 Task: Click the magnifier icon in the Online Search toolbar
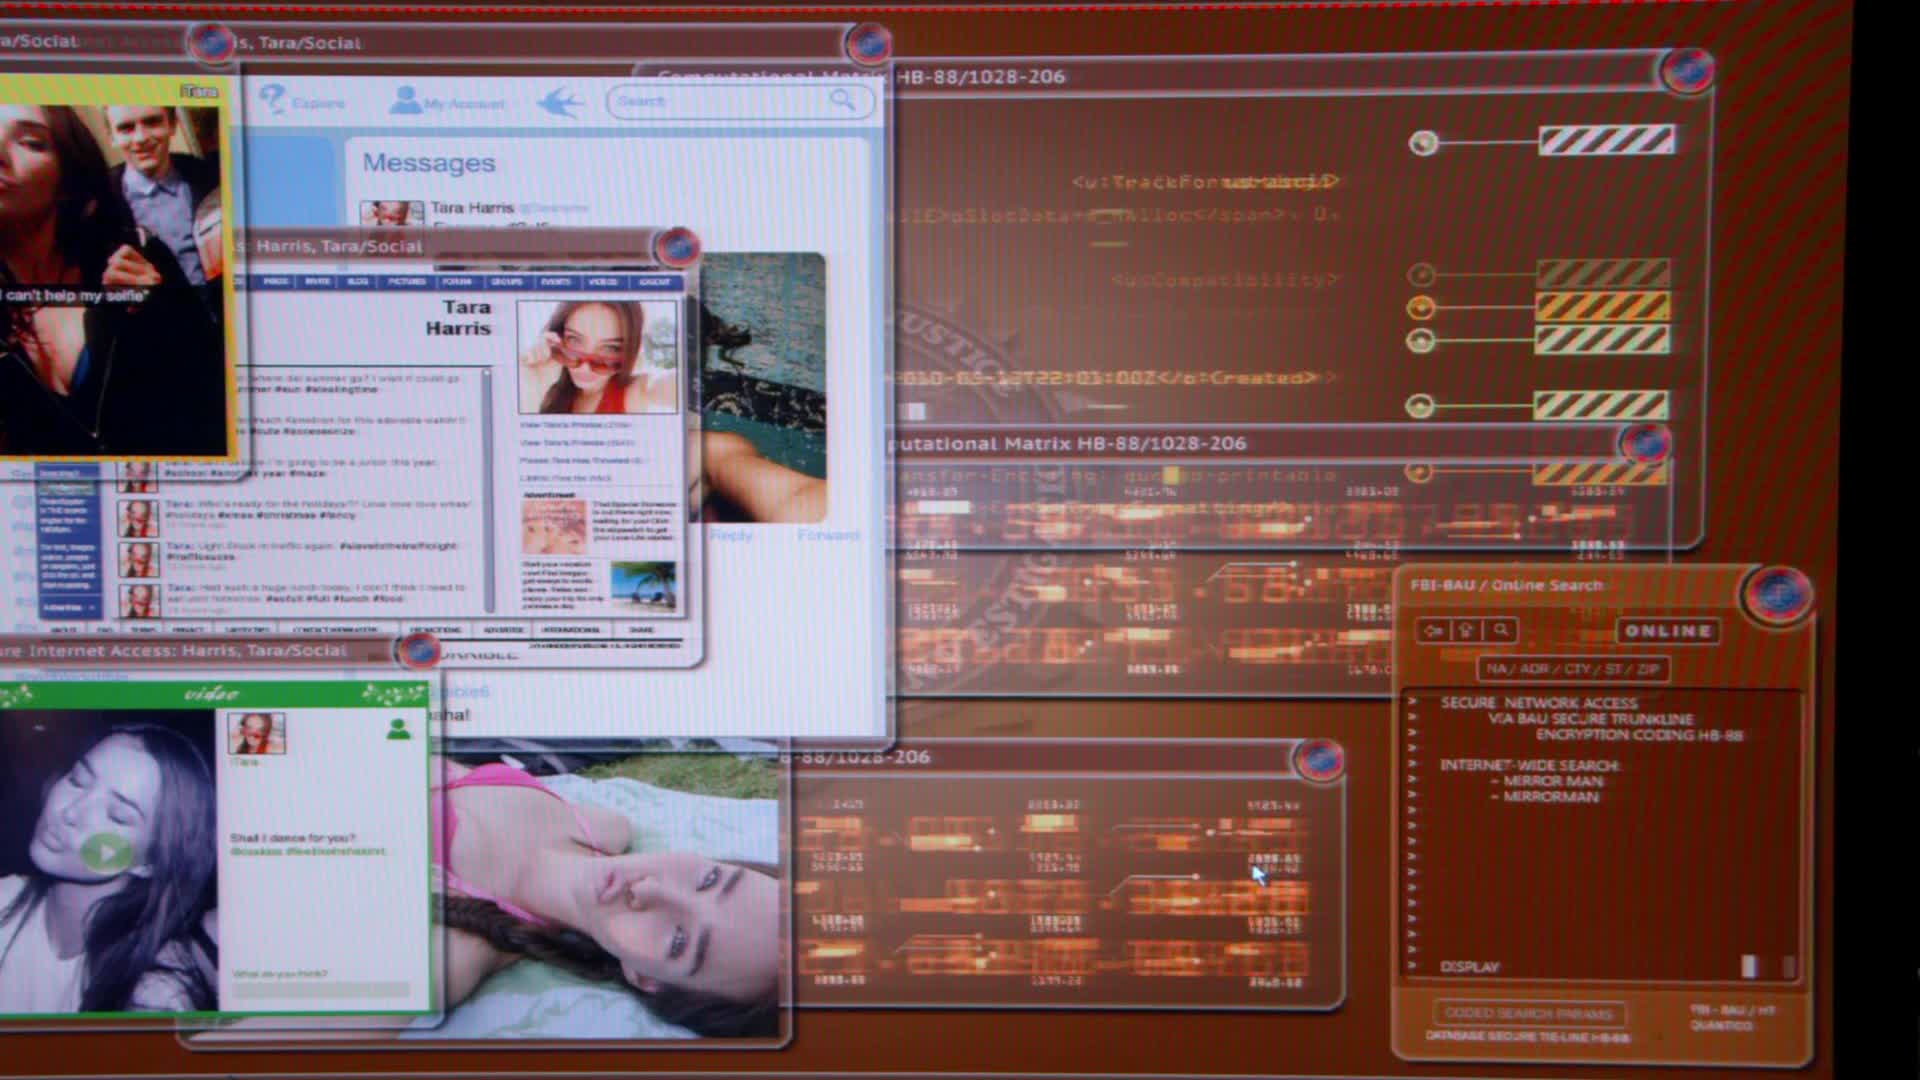pyautogui.click(x=1500, y=630)
